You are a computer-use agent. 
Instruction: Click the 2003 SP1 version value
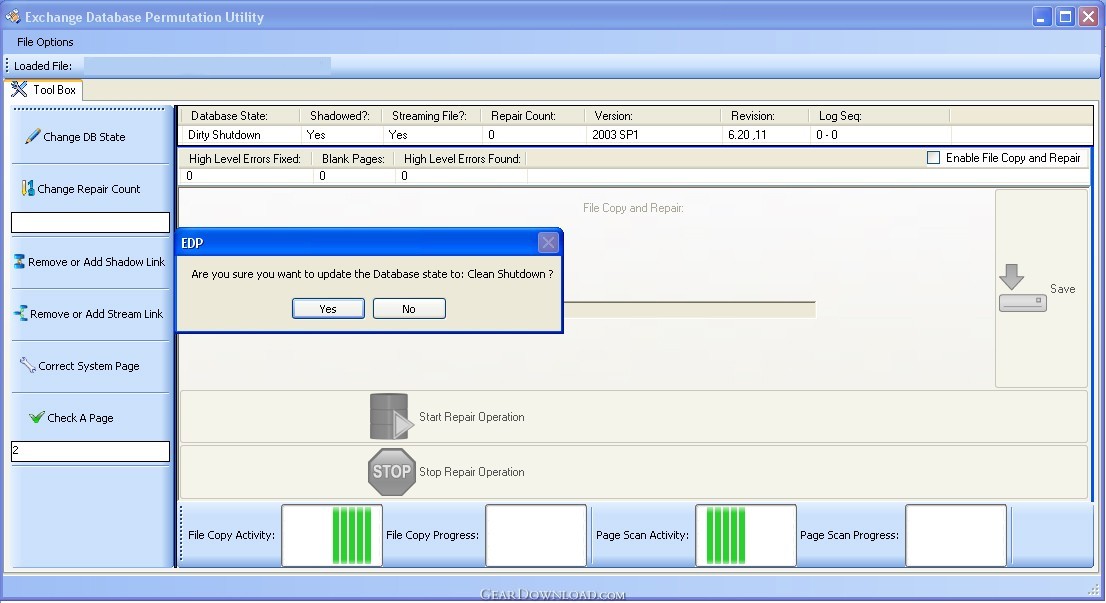[615, 135]
